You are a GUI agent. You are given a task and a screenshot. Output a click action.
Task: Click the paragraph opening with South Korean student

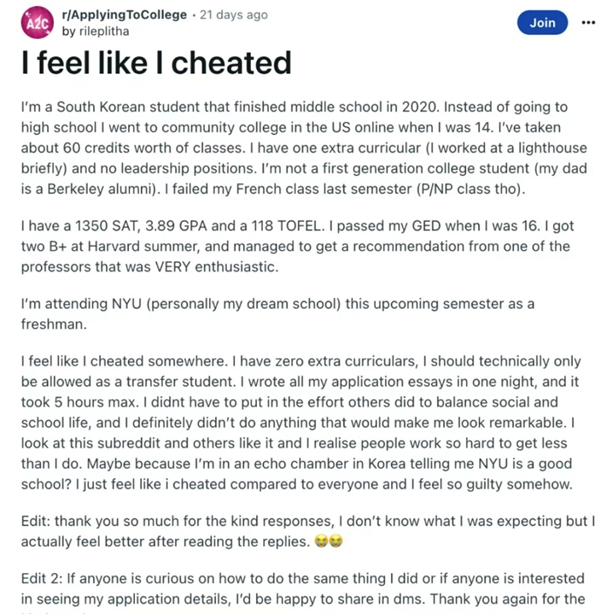[304, 148]
